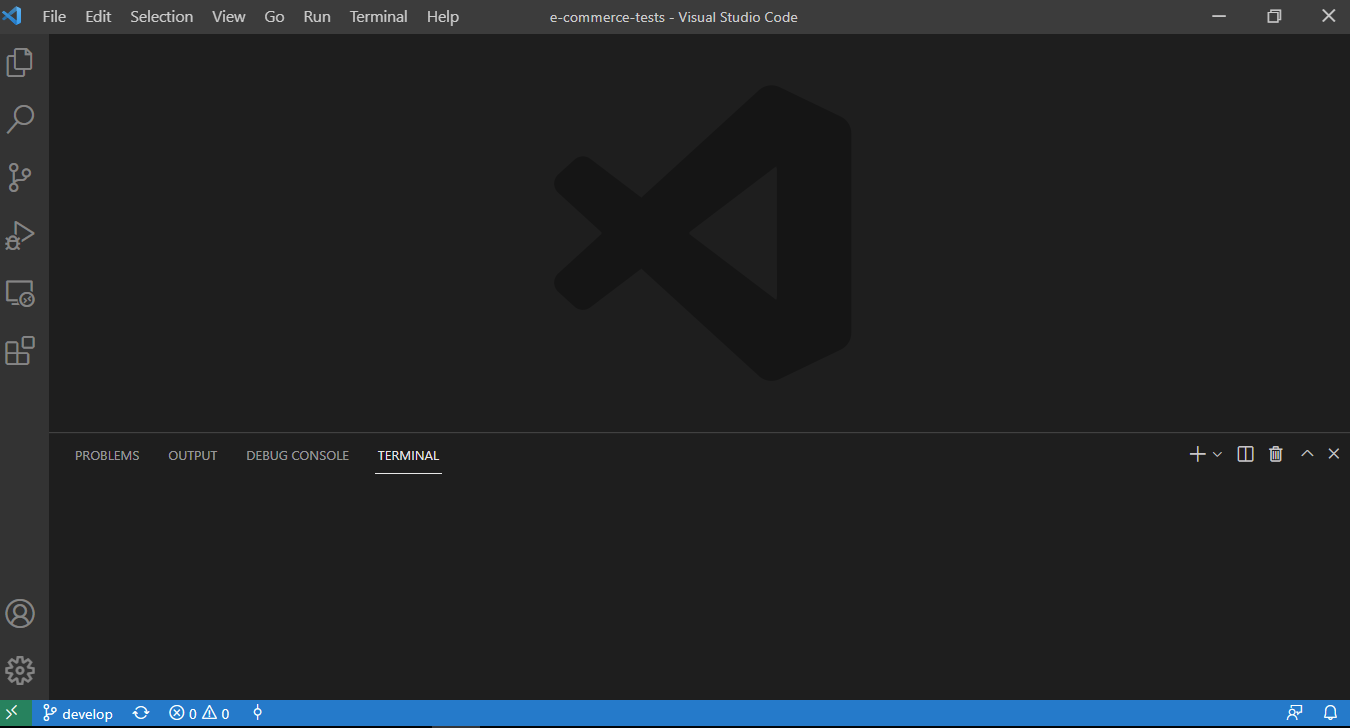Open the Run and Debug view

20,236
